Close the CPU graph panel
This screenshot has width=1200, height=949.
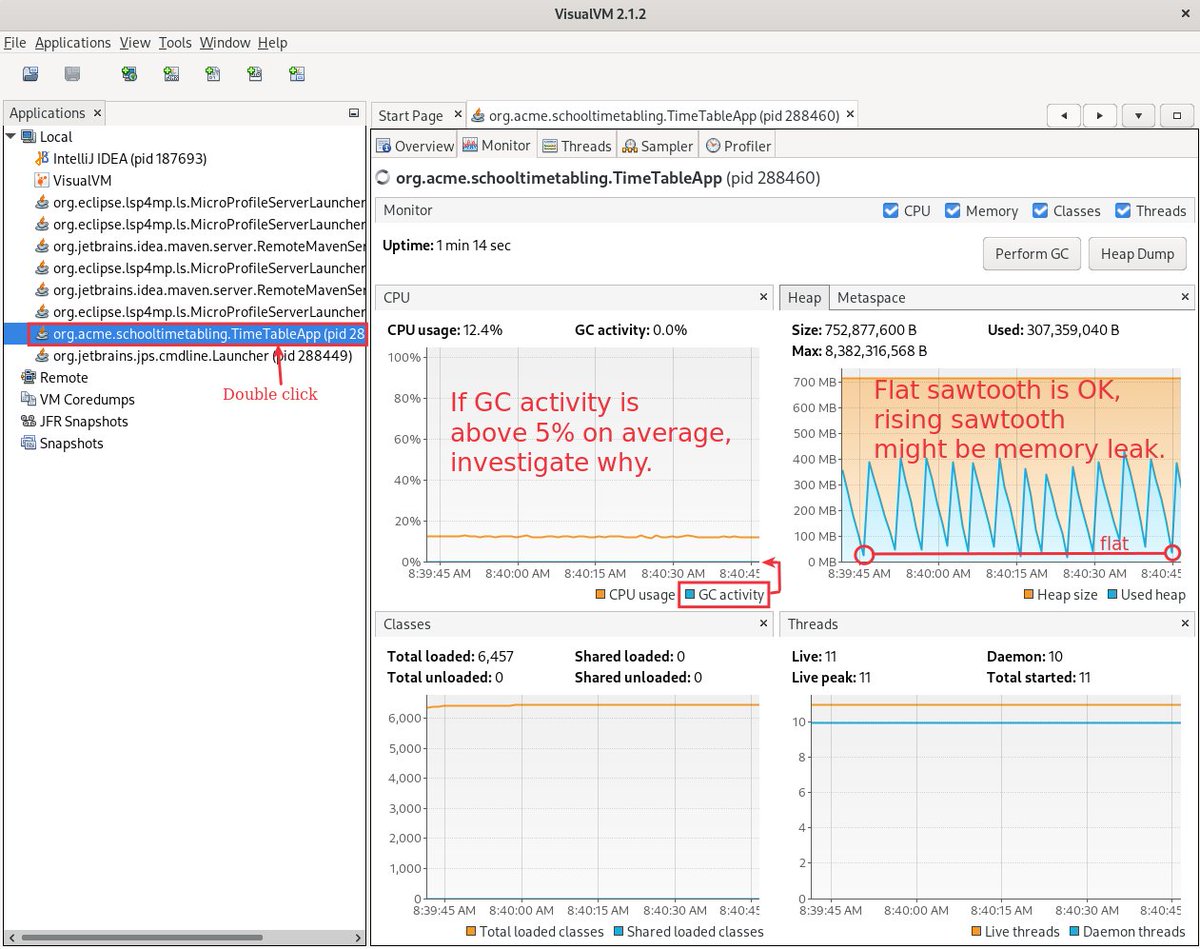coord(764,297)
